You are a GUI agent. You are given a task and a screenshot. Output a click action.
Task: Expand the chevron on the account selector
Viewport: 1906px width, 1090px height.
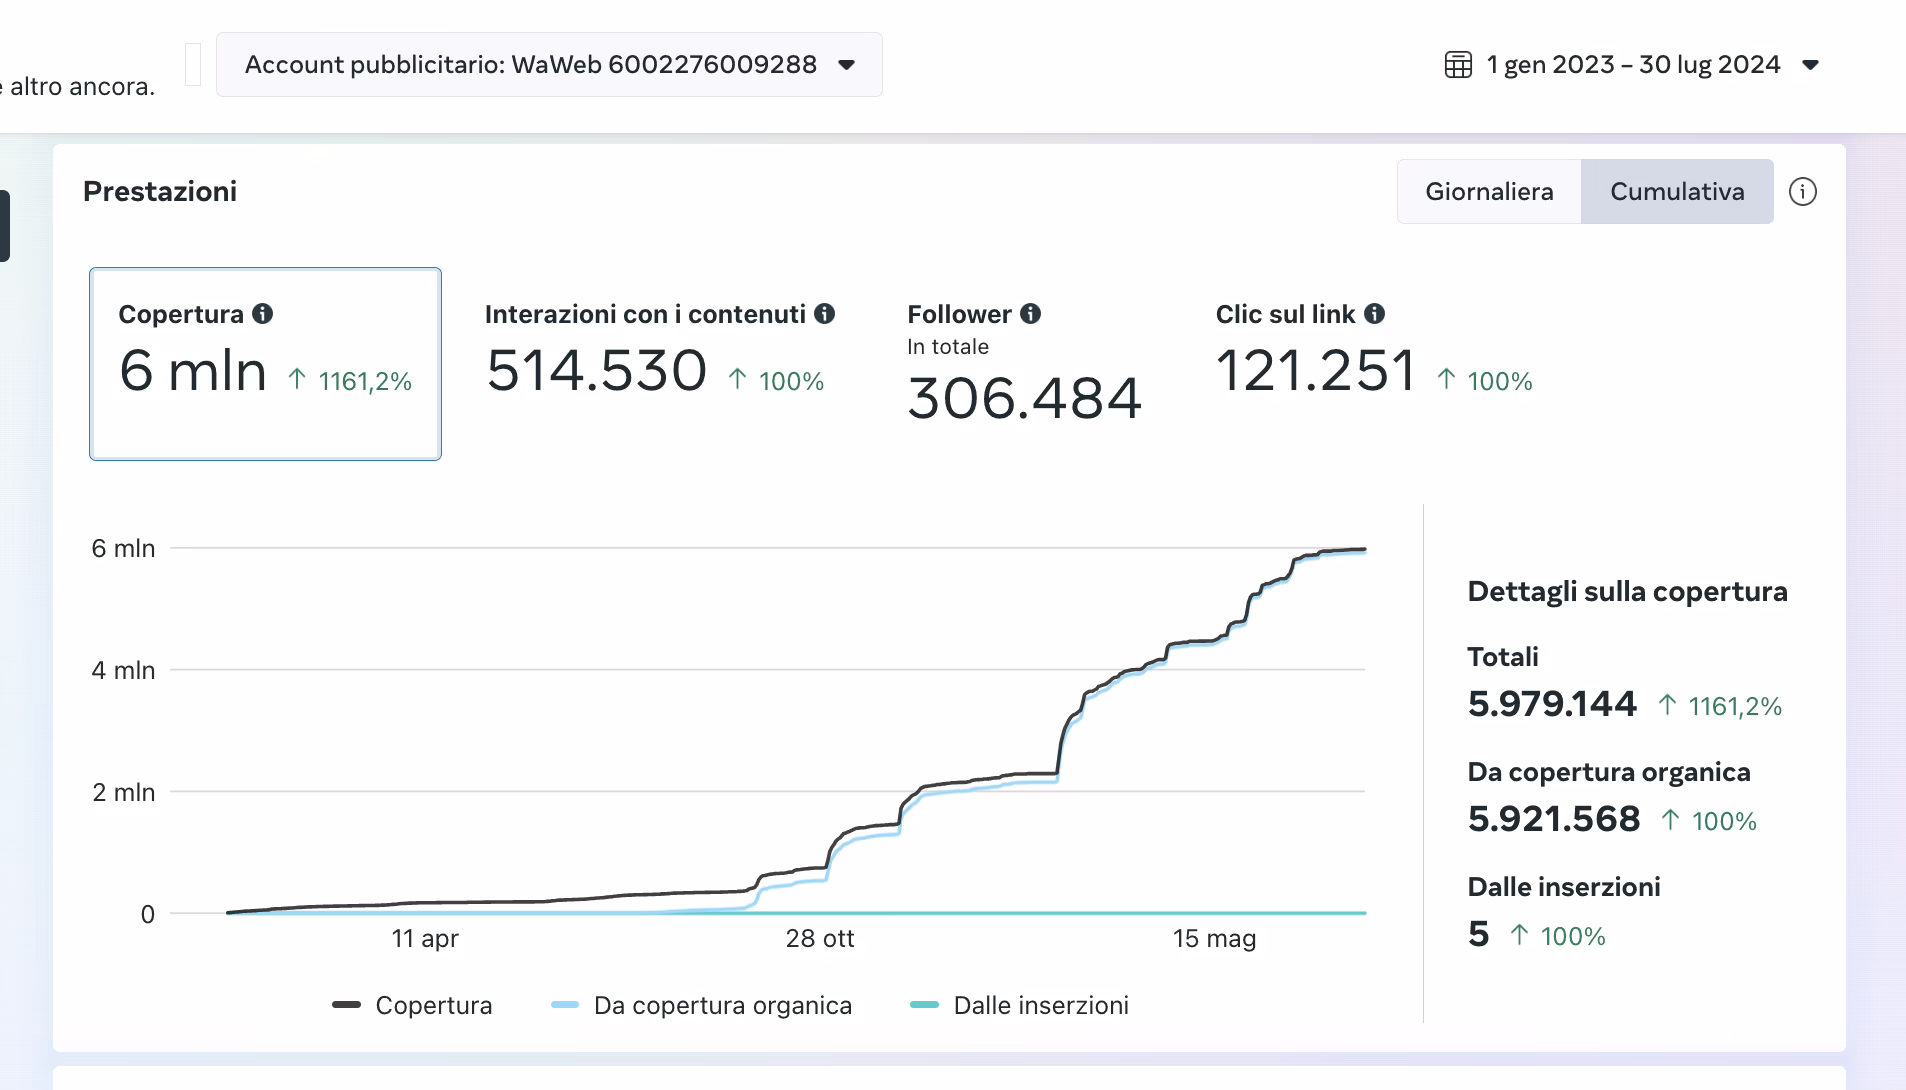pyautogui.click(x=846, y=65)
